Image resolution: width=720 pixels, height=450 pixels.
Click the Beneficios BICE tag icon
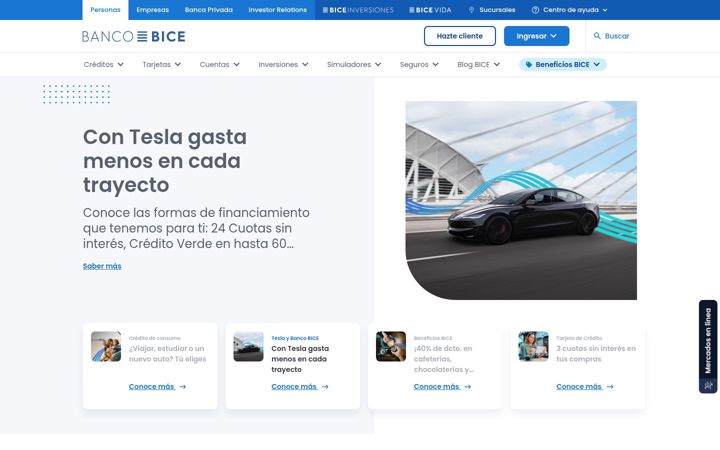point(529,65)
